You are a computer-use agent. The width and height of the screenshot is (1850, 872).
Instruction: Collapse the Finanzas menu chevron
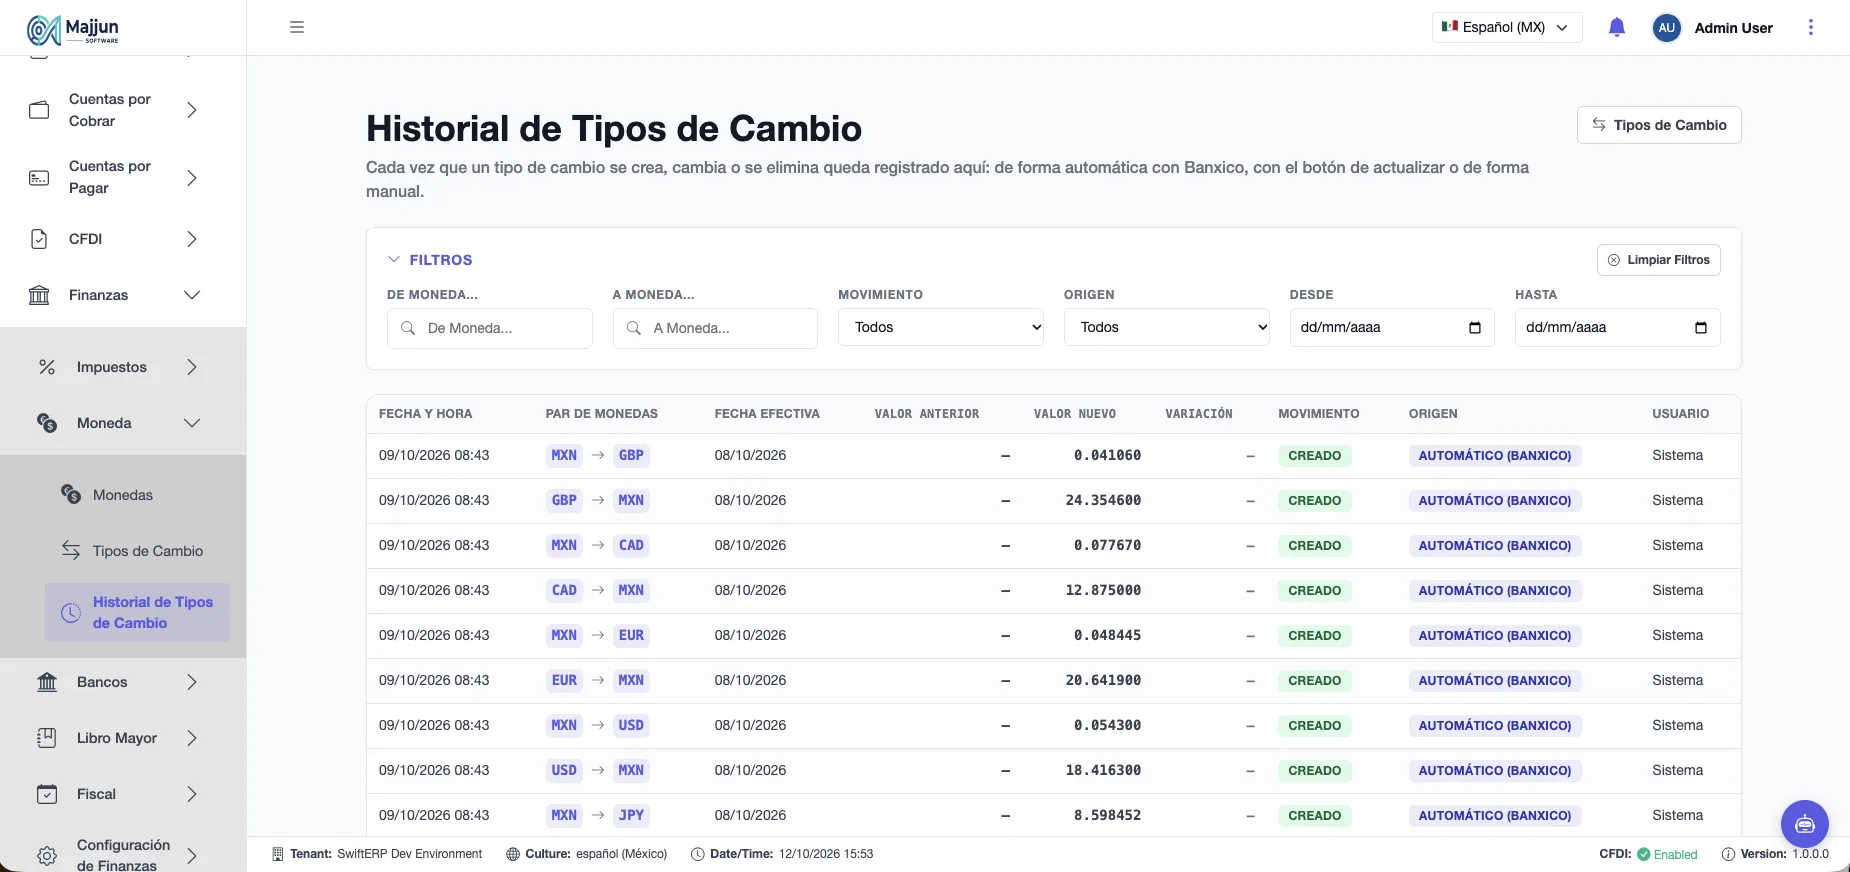[x=192, y=295]
